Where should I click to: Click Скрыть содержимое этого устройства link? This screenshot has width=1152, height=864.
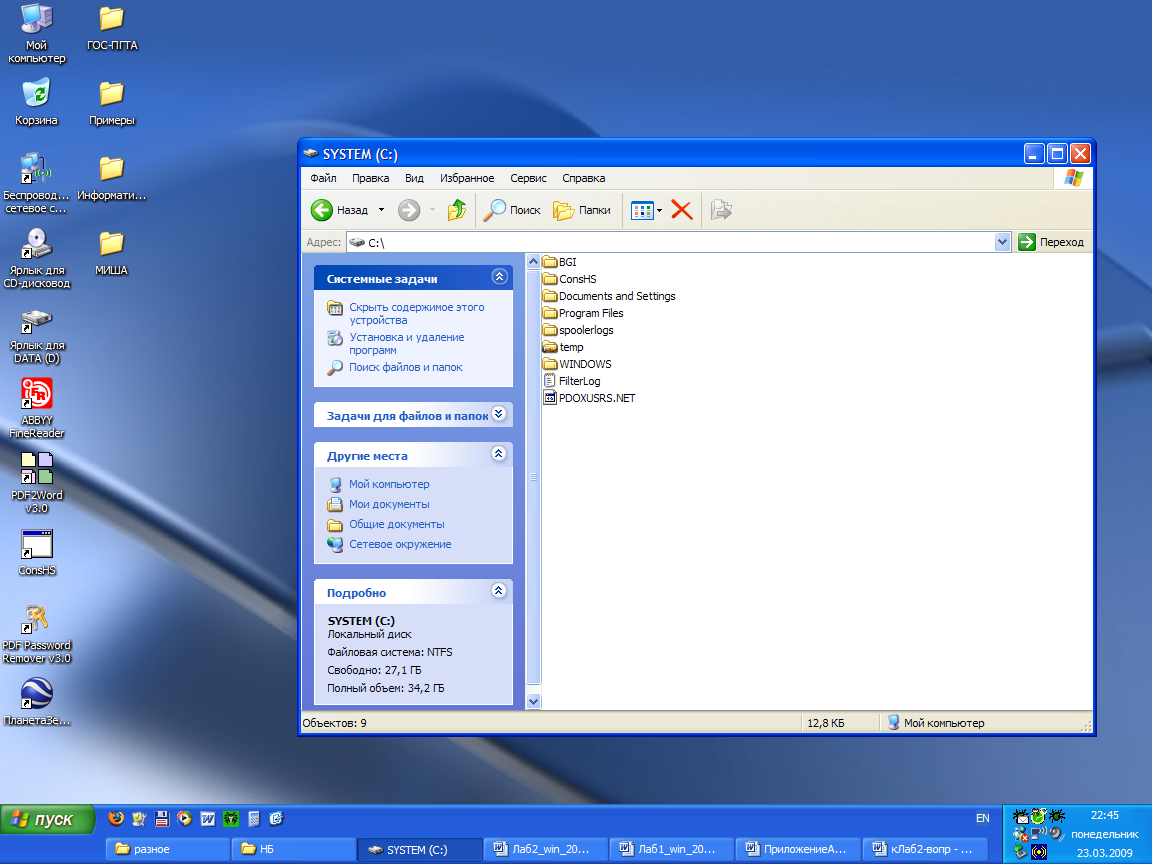click(417, 314)
